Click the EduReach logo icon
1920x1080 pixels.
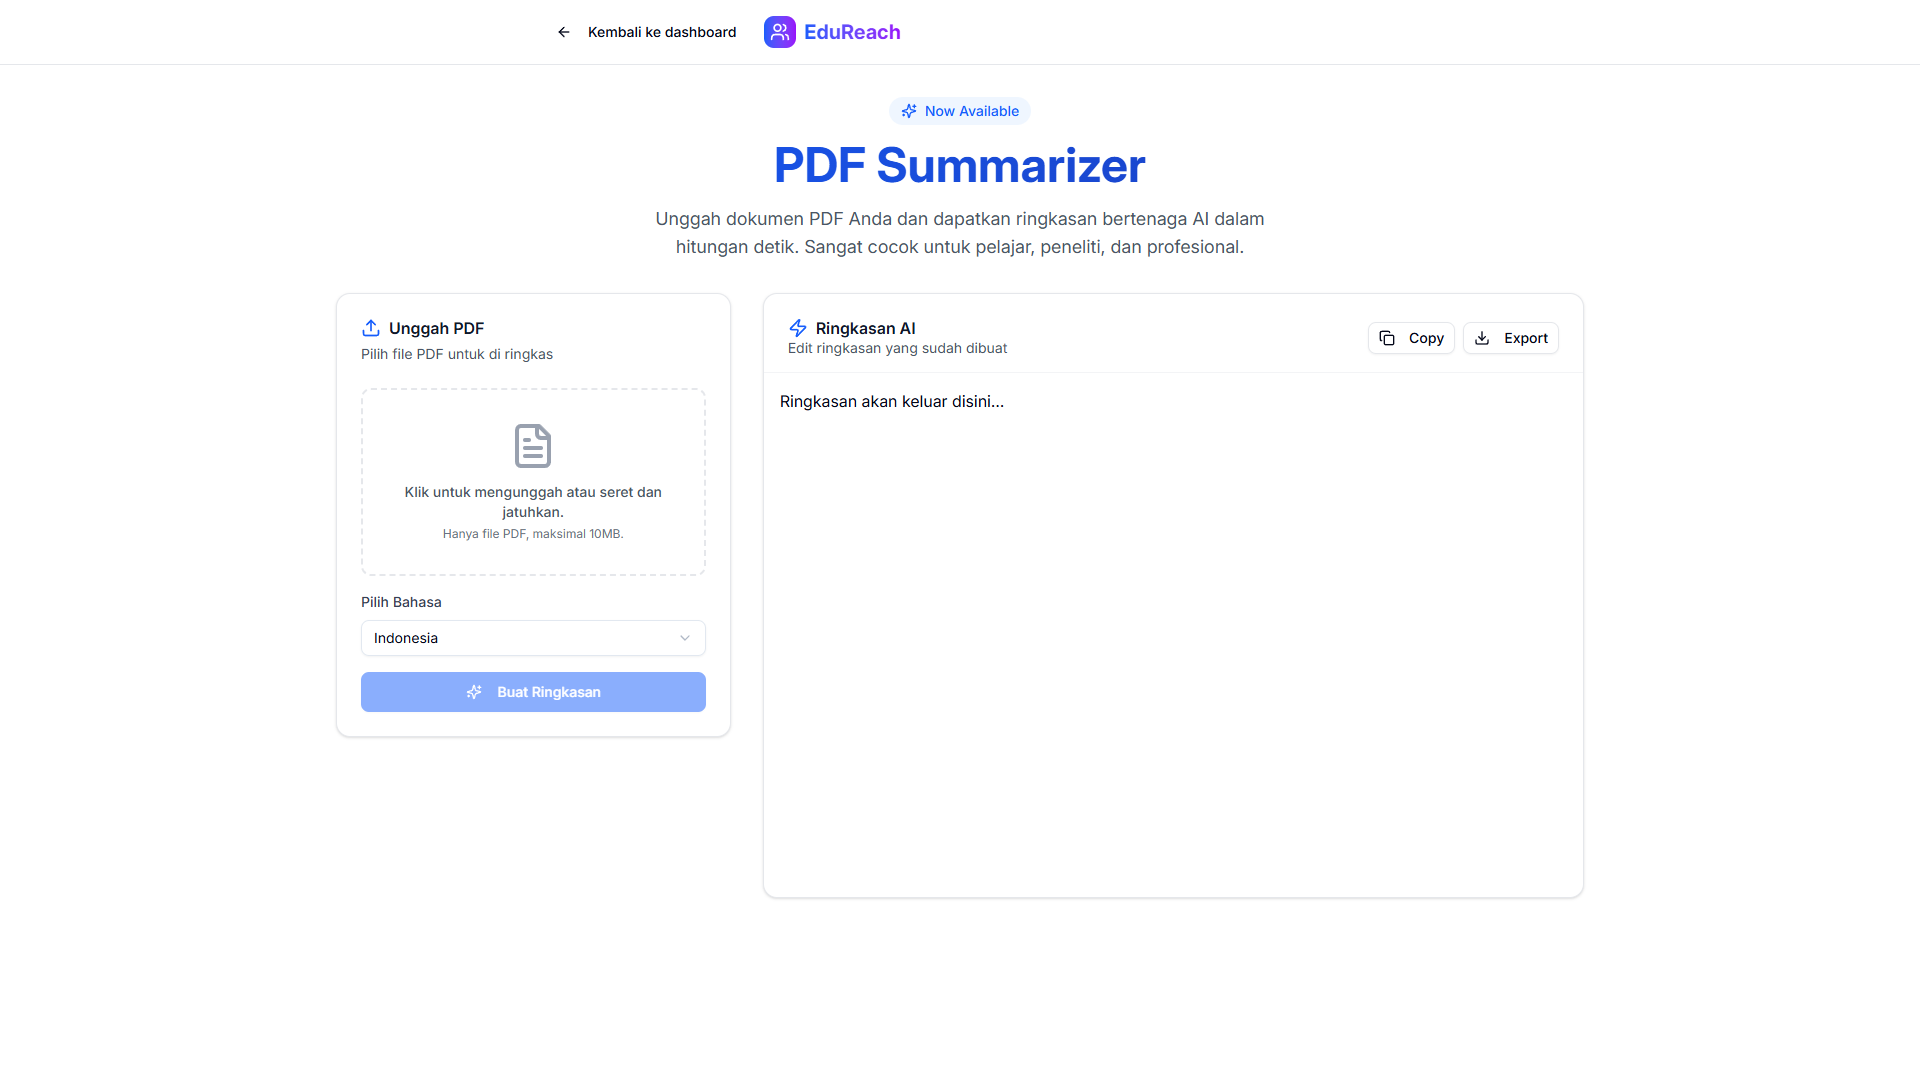tap(779, 32)
